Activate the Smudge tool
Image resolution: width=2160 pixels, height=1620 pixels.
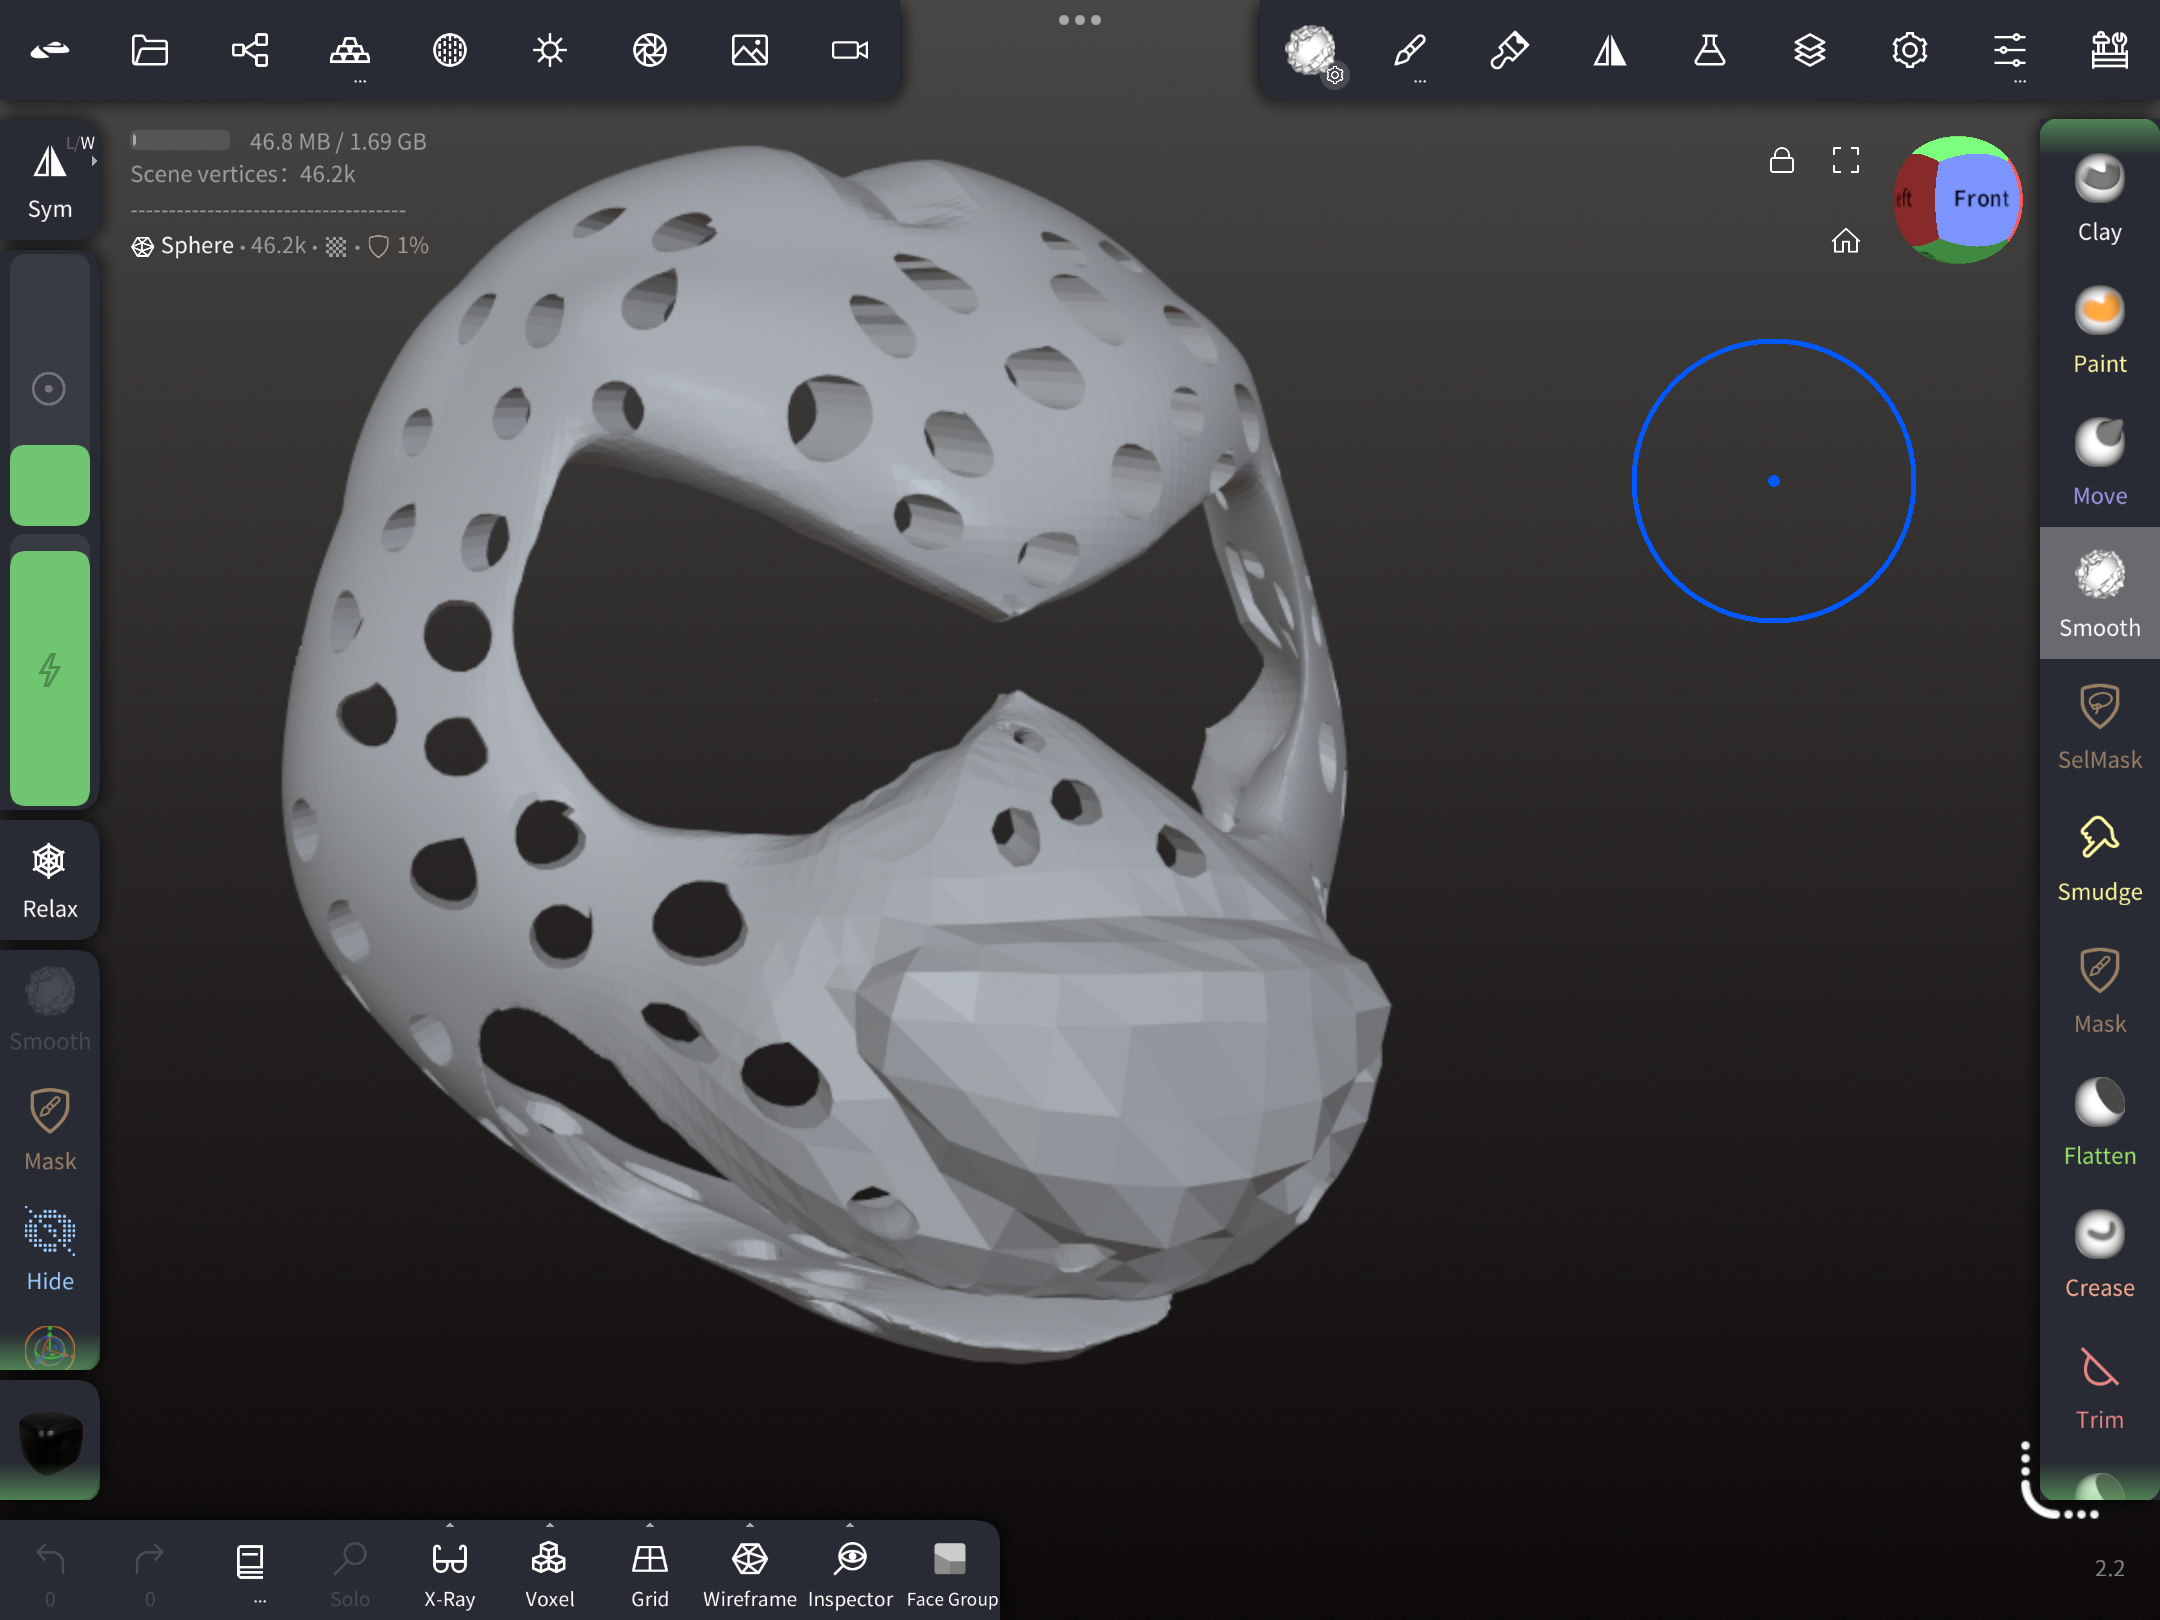point(2099,858)
